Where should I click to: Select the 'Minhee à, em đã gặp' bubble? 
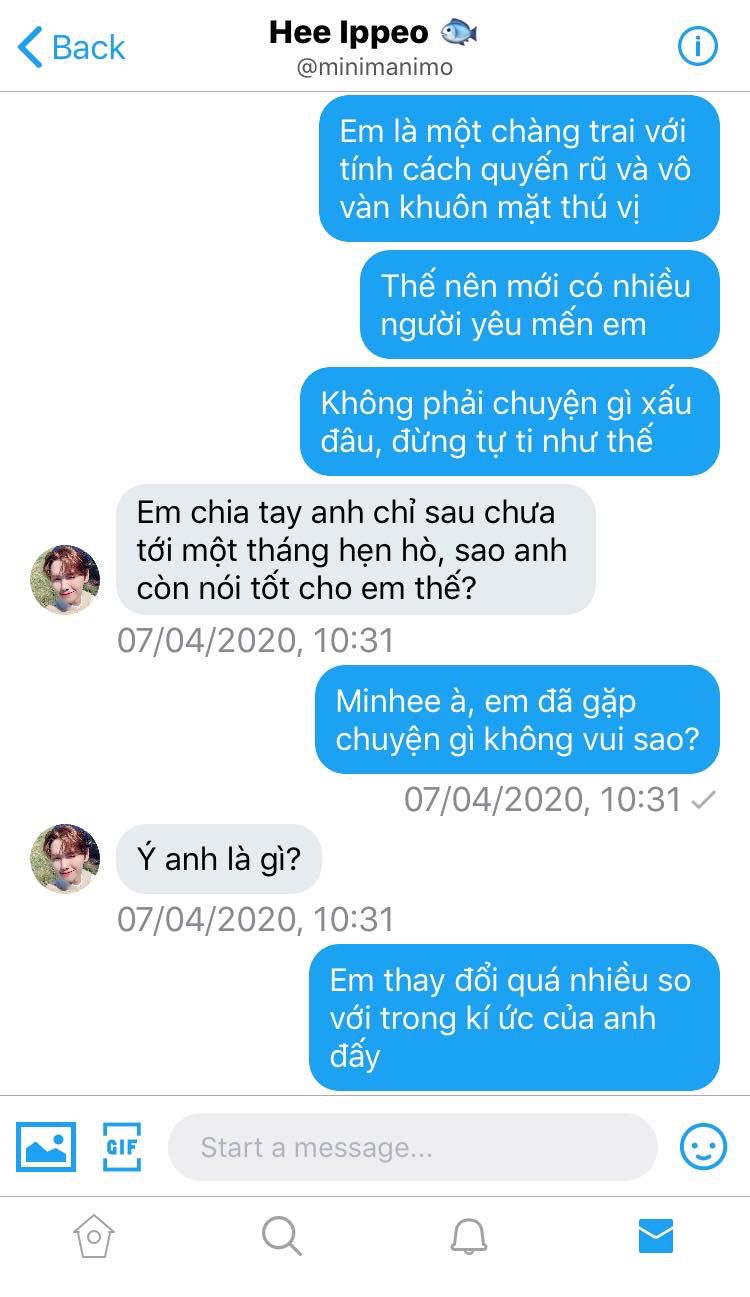tap(517, 720)
